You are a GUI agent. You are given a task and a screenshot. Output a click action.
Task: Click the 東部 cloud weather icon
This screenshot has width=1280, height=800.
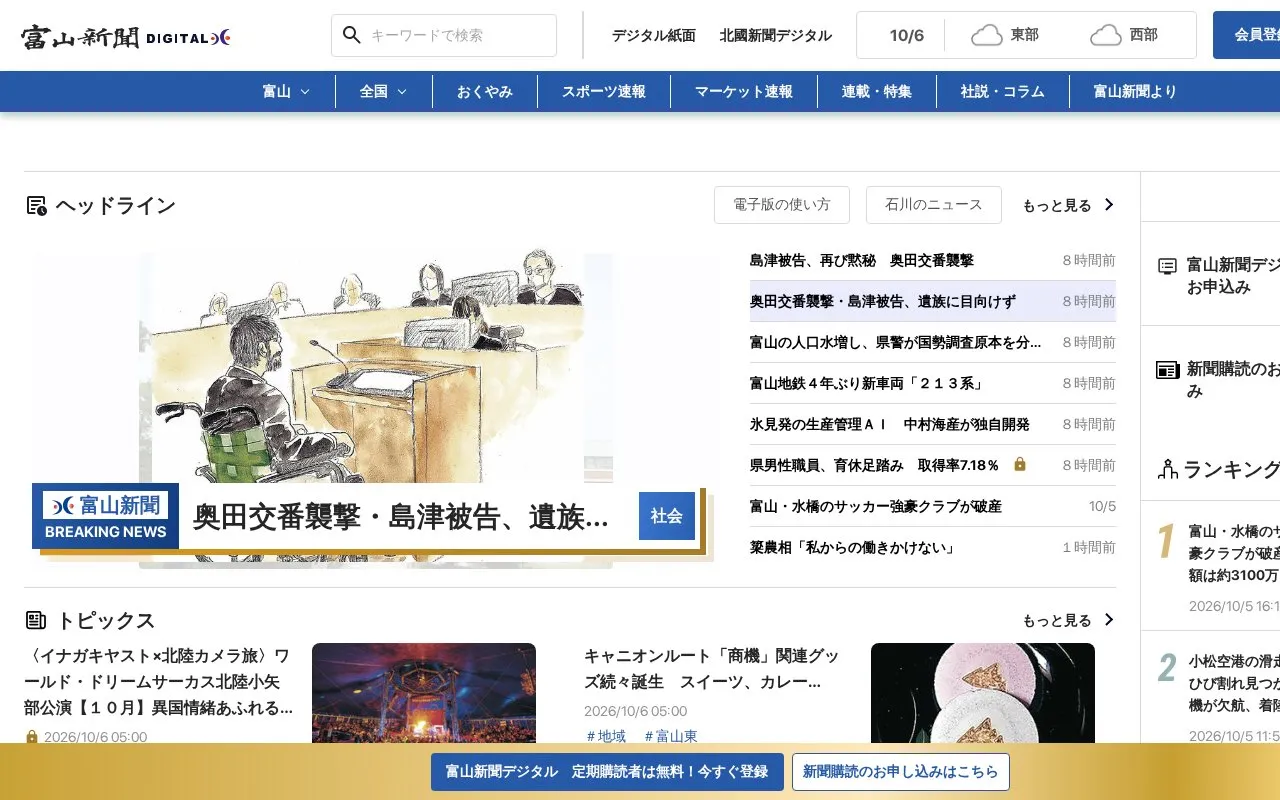point(987,36)
